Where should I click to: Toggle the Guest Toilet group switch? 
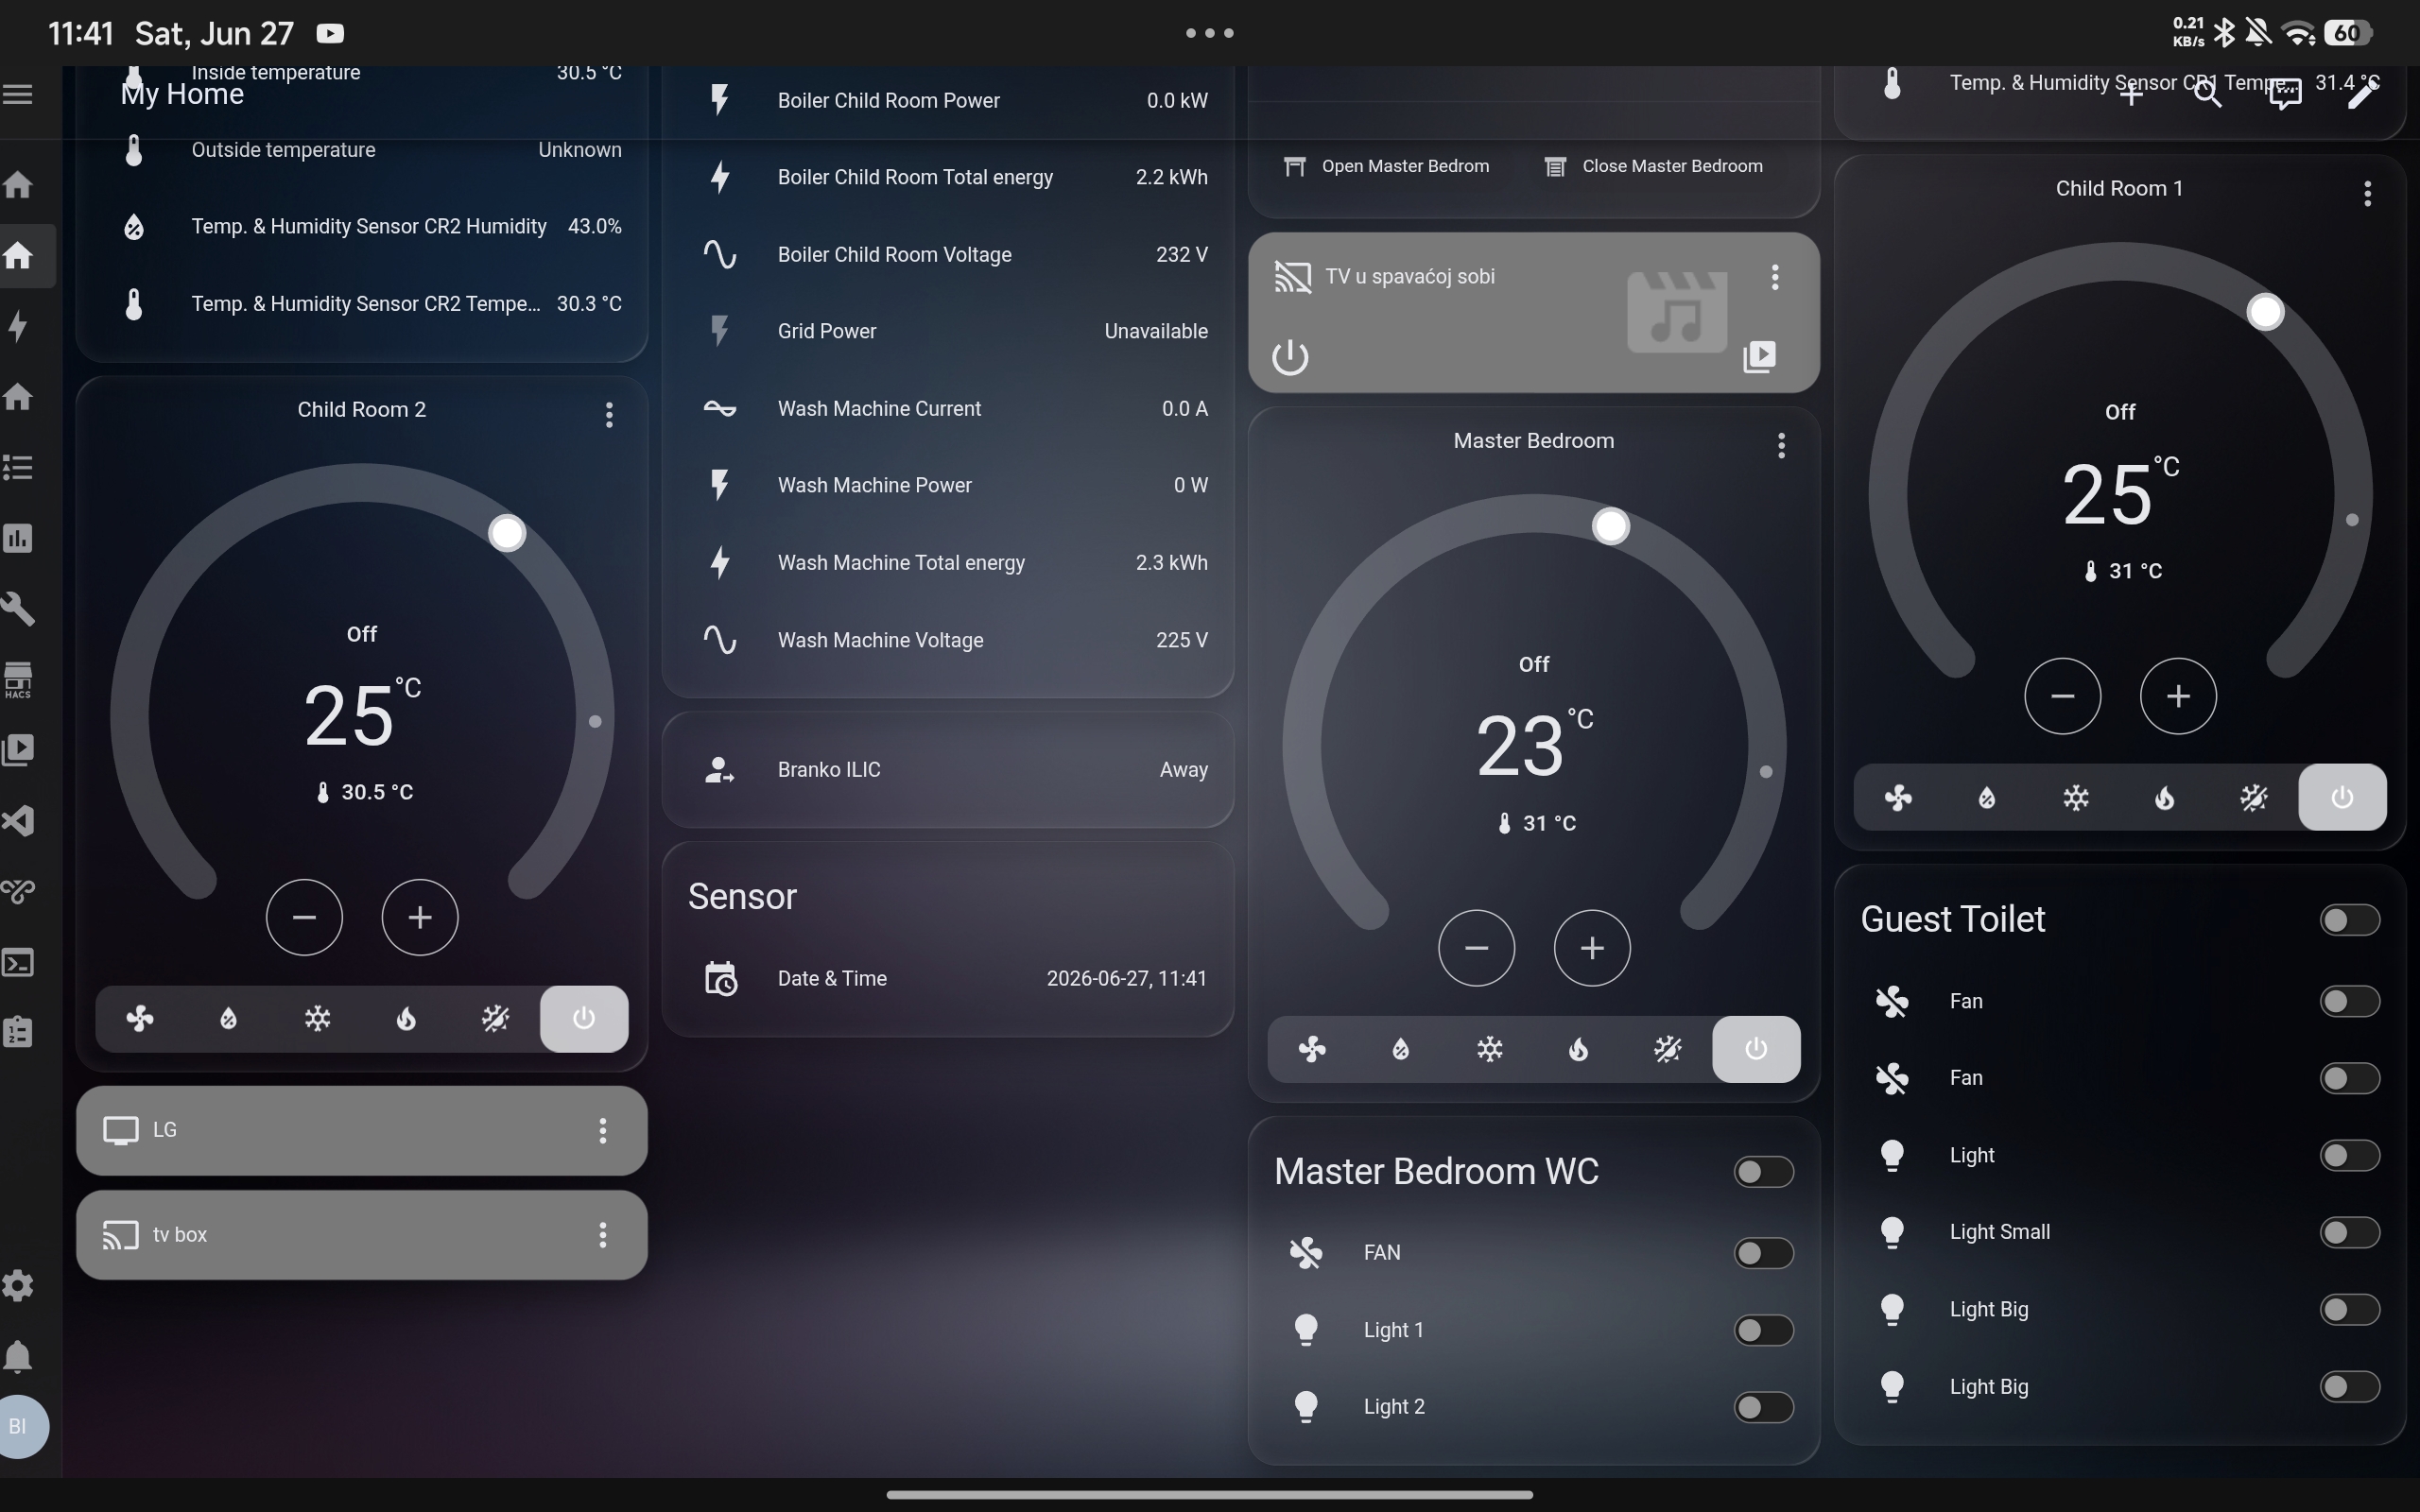click(2349, 920)
